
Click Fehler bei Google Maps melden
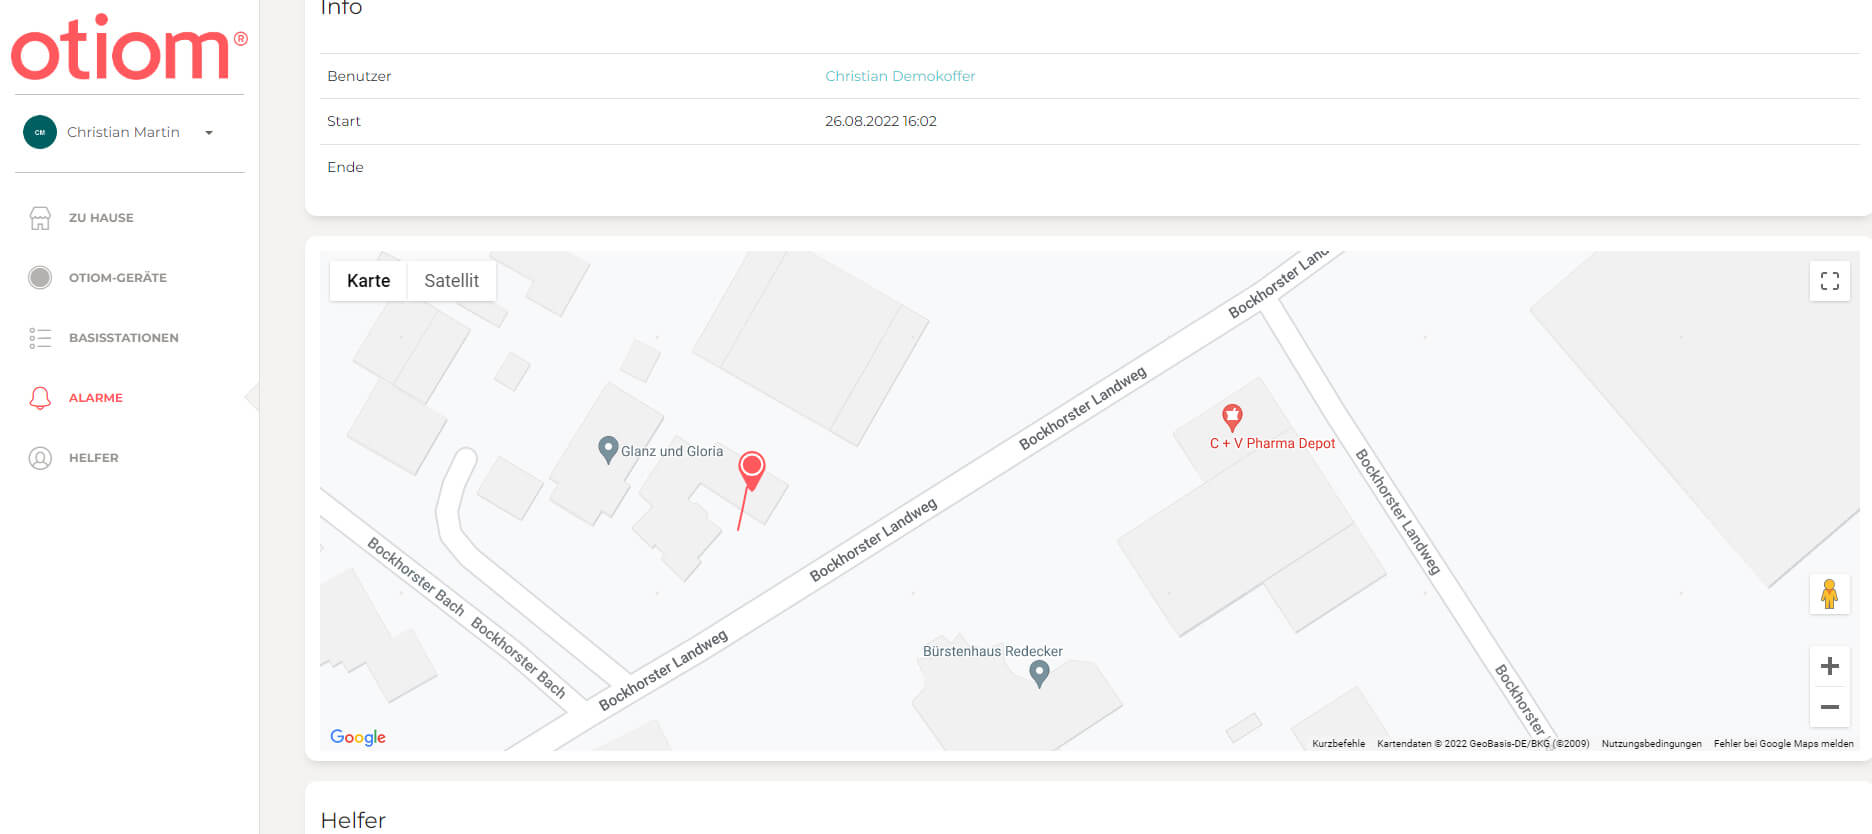[1783, 744]
